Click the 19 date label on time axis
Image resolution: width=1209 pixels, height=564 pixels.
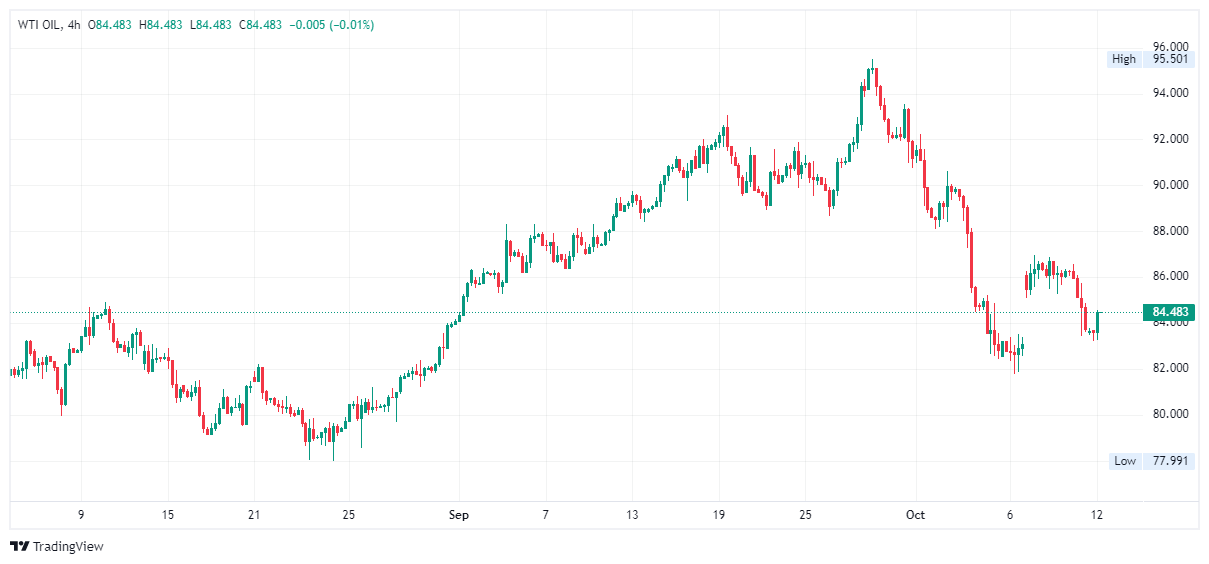tap(719, 515)
